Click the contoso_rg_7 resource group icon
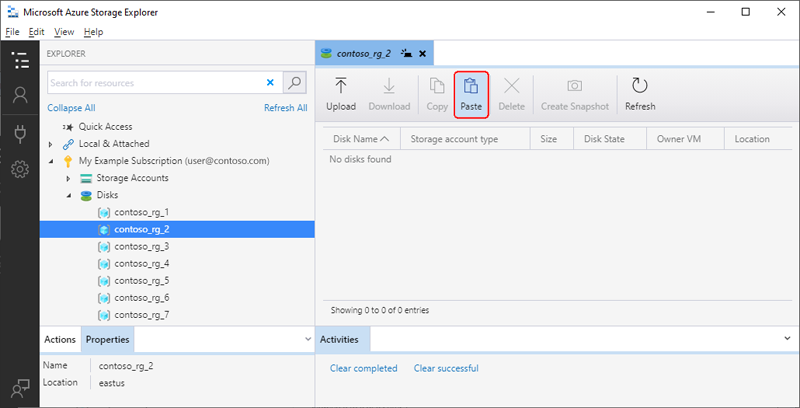 pos(104,315)
